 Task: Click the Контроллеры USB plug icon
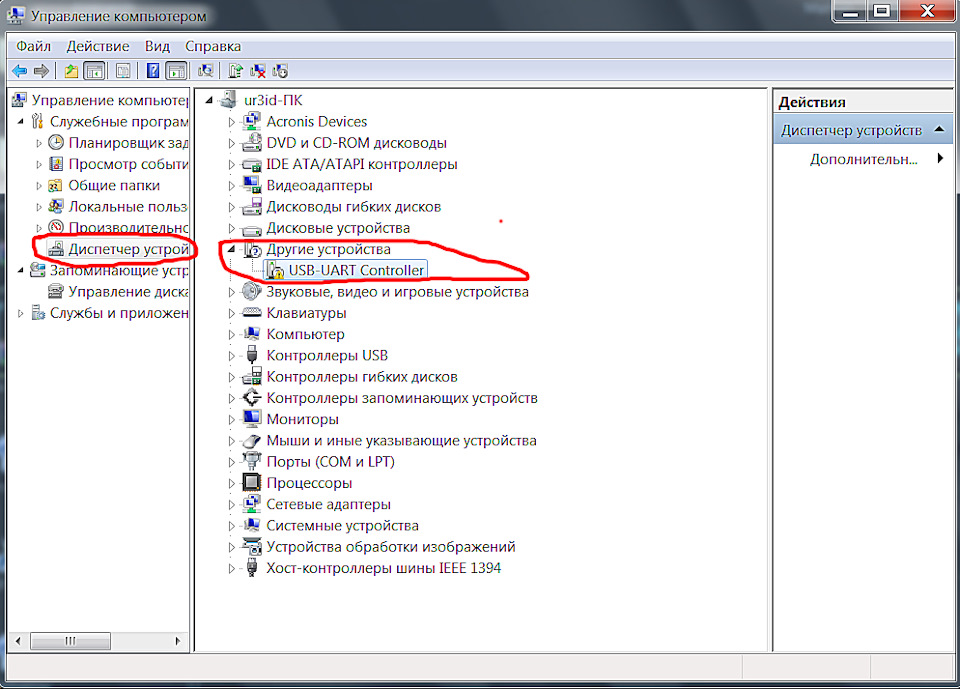[x=252, y=355]
